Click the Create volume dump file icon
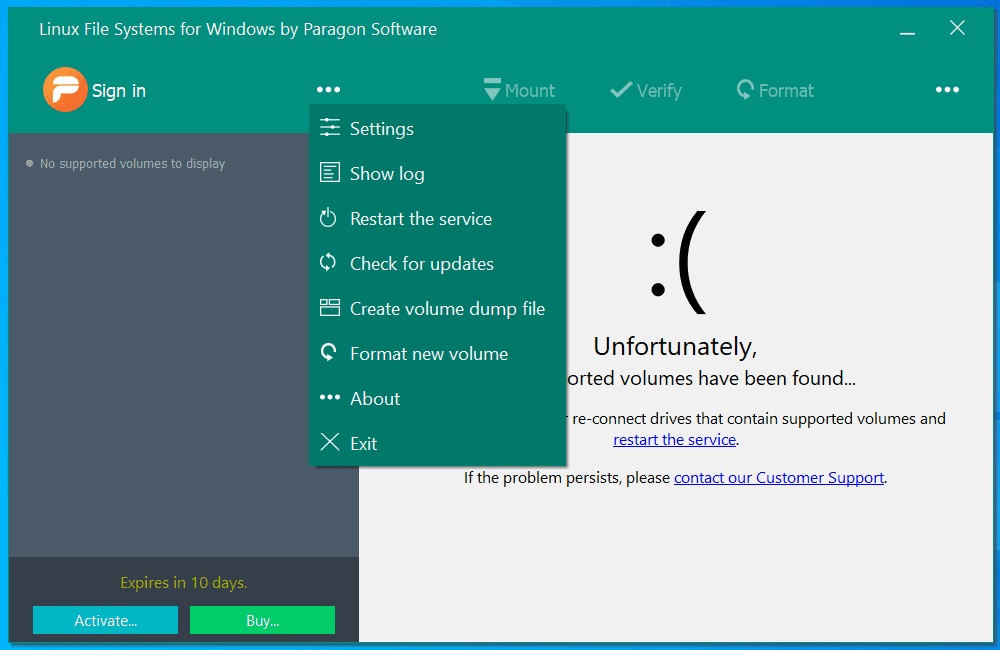This screenshot has width=1000, height=650. tap(330, 307)
